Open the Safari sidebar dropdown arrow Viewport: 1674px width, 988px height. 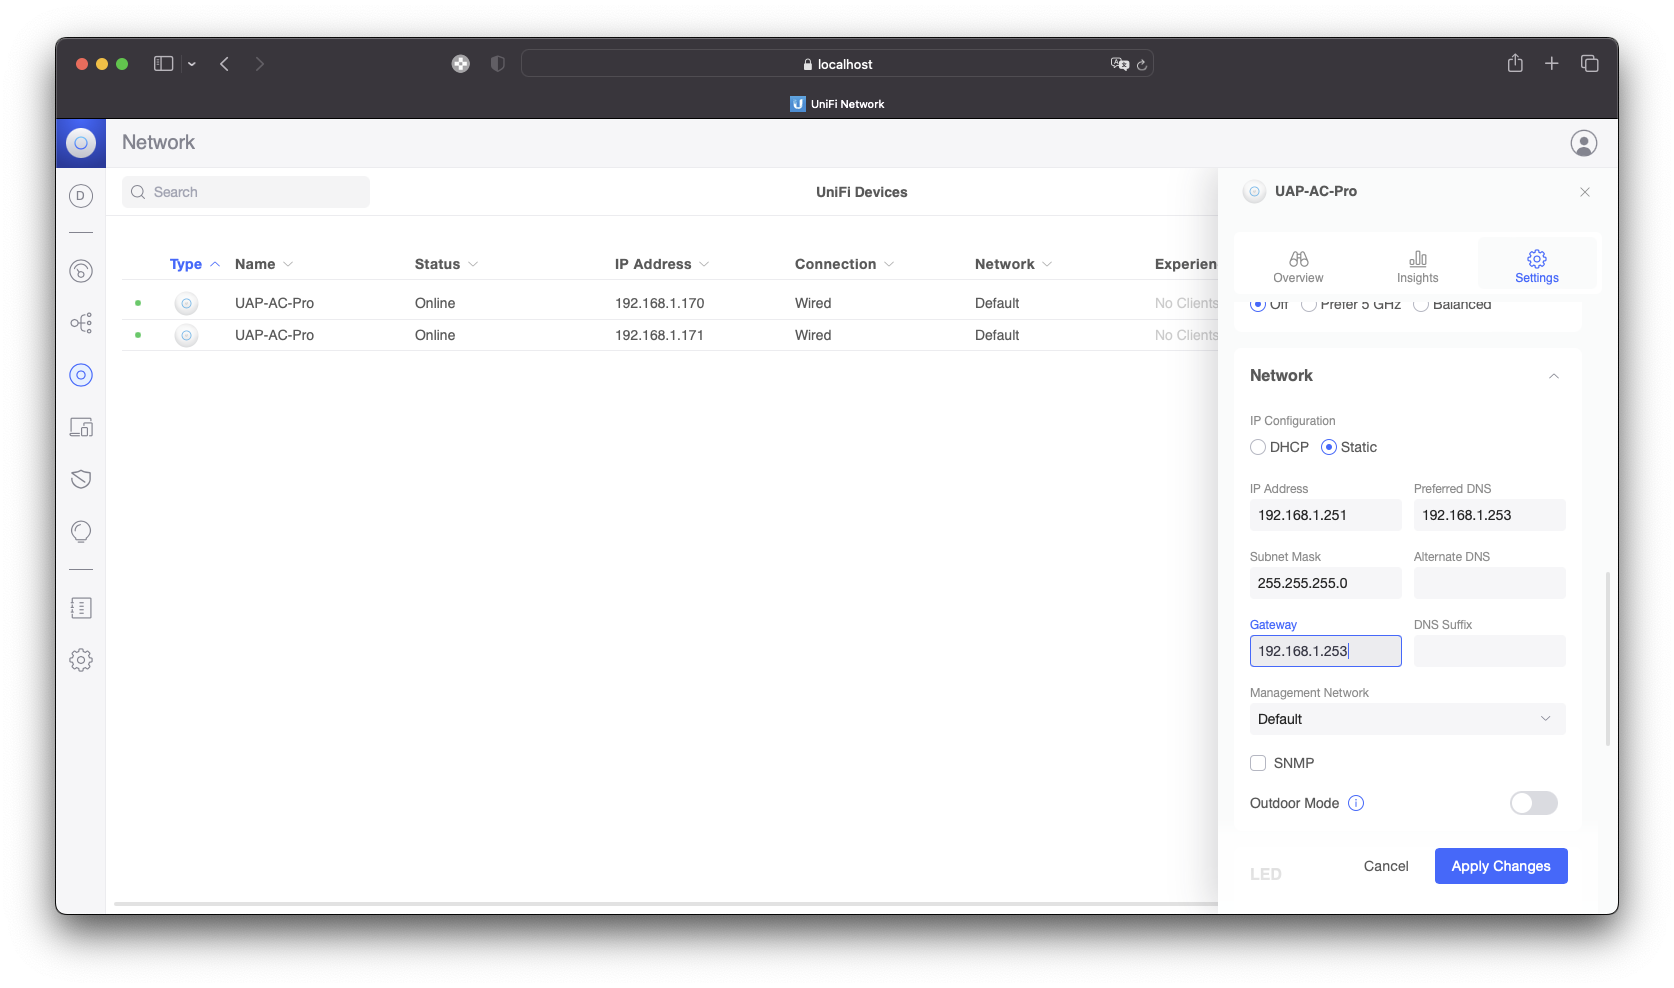(192, 64)
